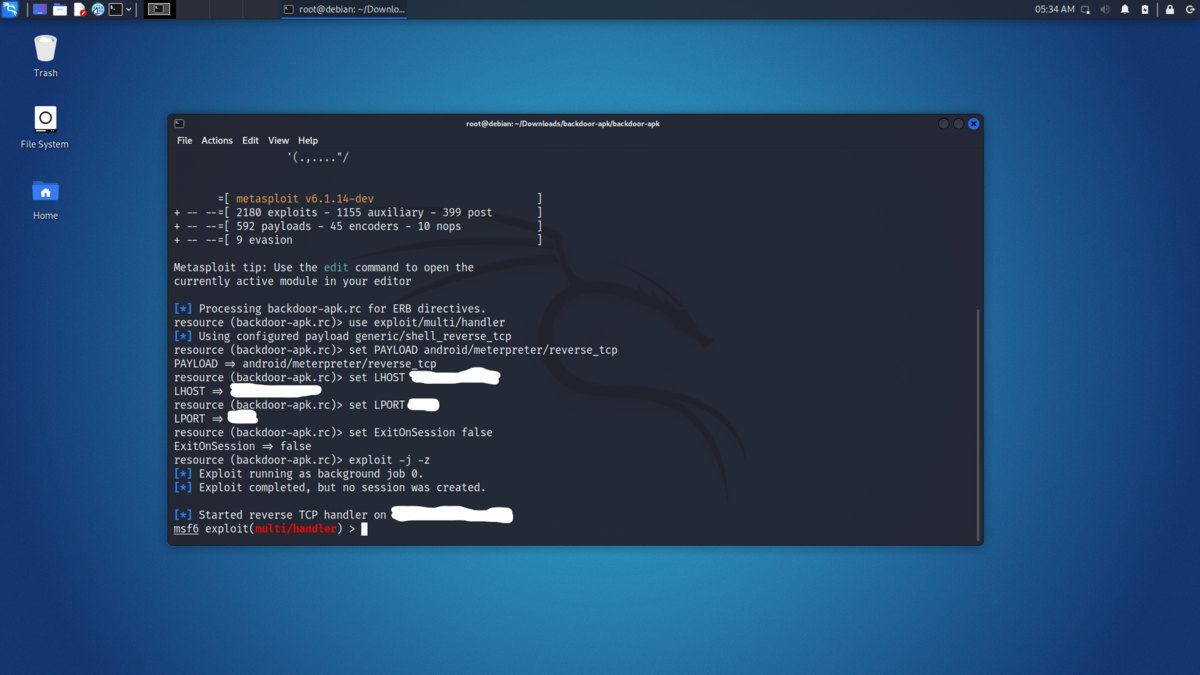
Task: Click 'Processing backdoor-apk.rc for ERB directives' line
Action: point(330,309)
